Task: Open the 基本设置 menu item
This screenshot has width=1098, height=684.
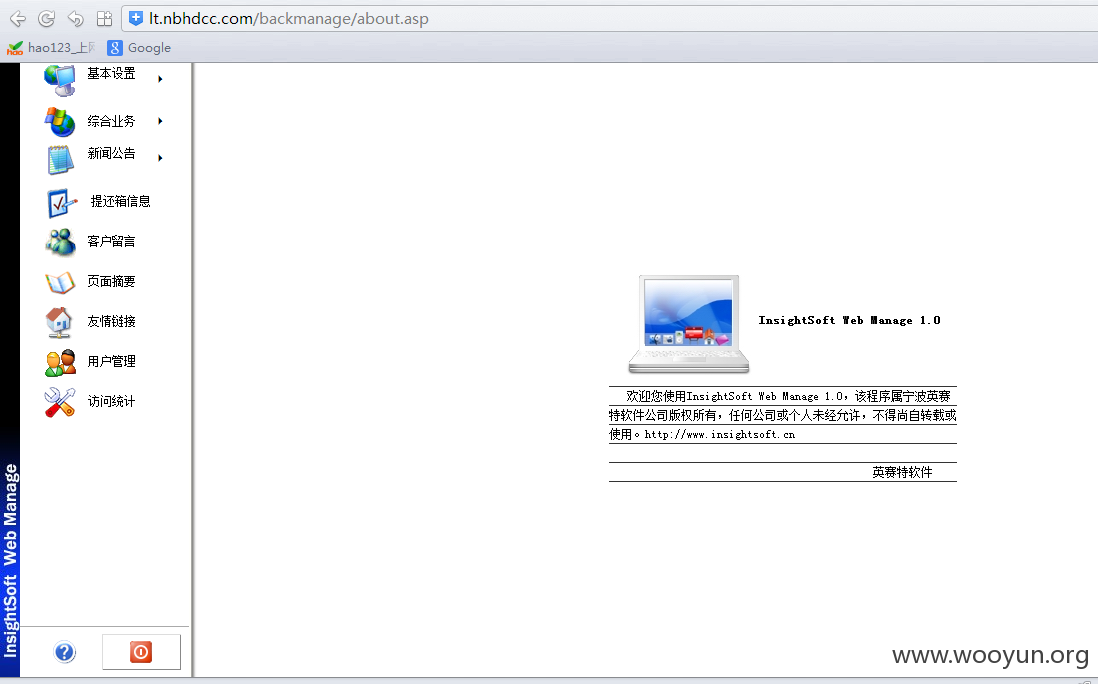Action: click(x=111, y=74)
